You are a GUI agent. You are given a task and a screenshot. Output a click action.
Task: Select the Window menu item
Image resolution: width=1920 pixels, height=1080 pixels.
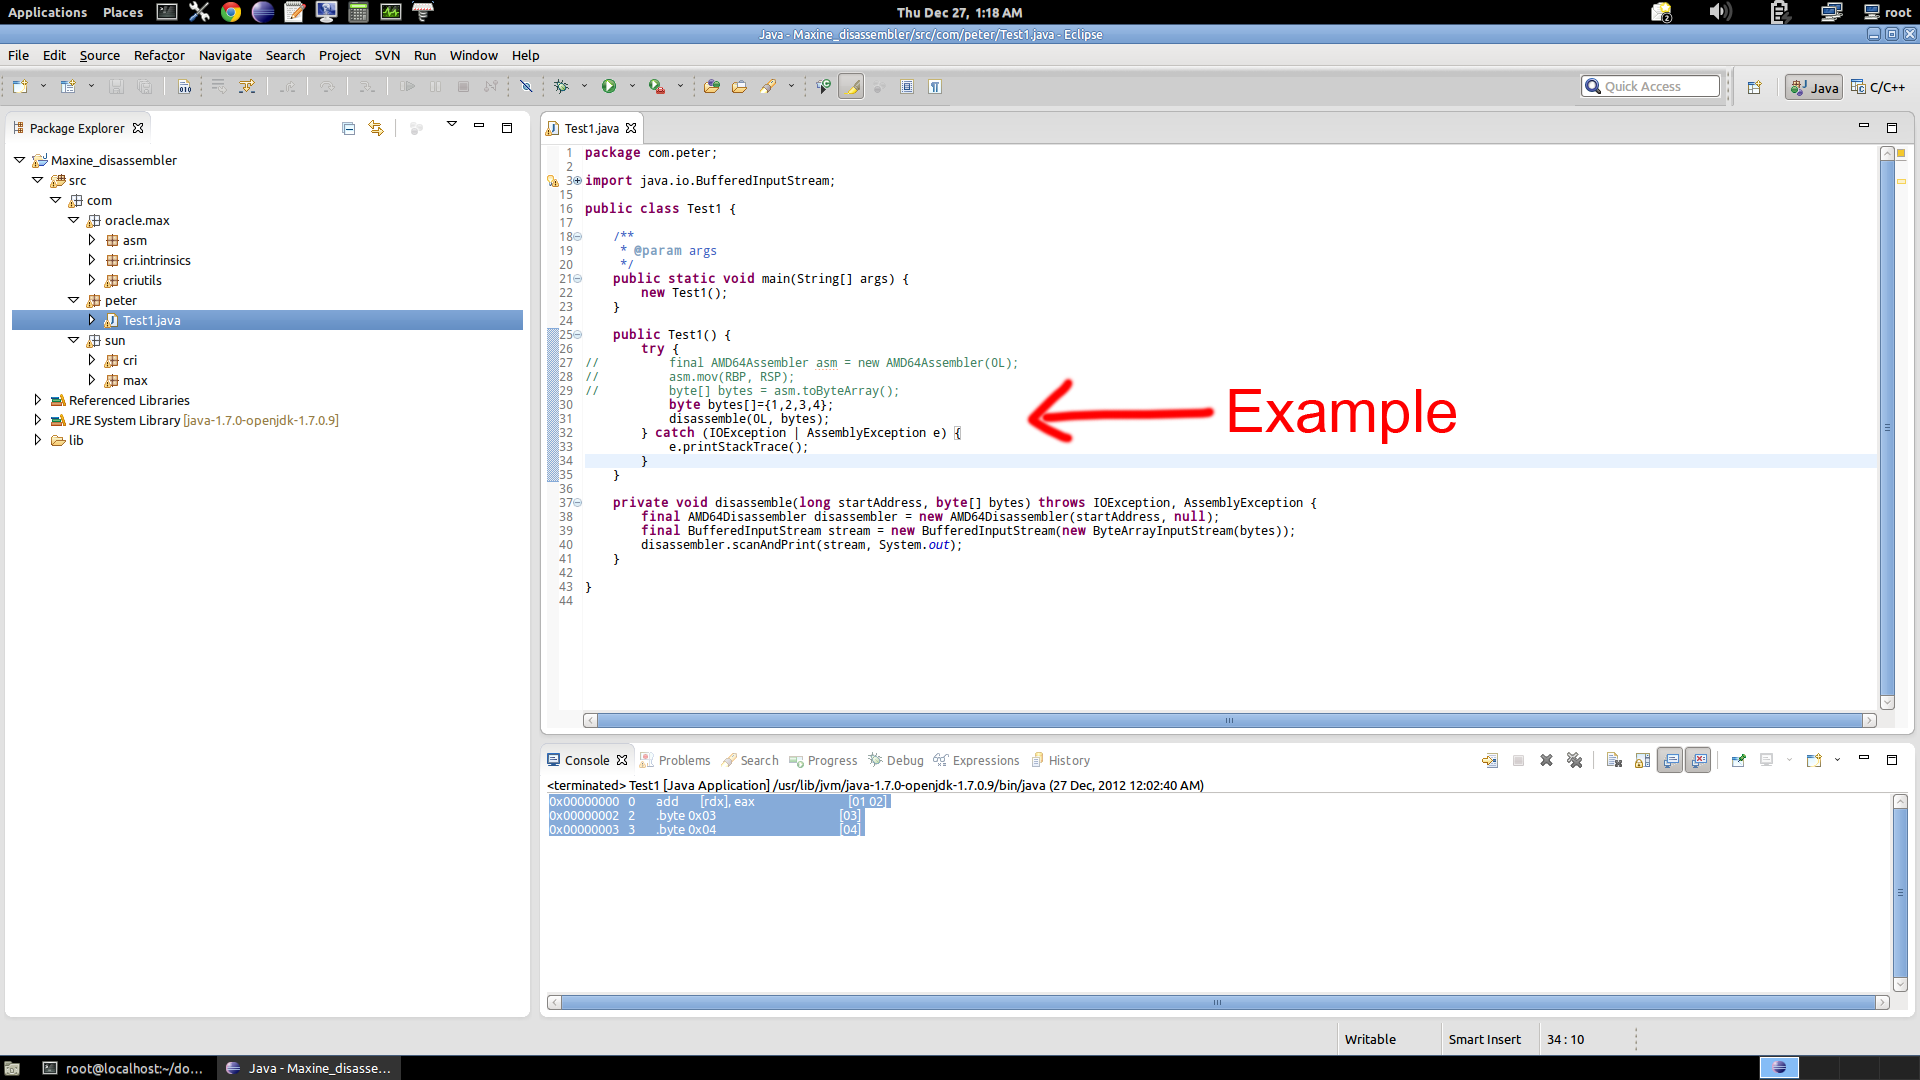[472, 54]
